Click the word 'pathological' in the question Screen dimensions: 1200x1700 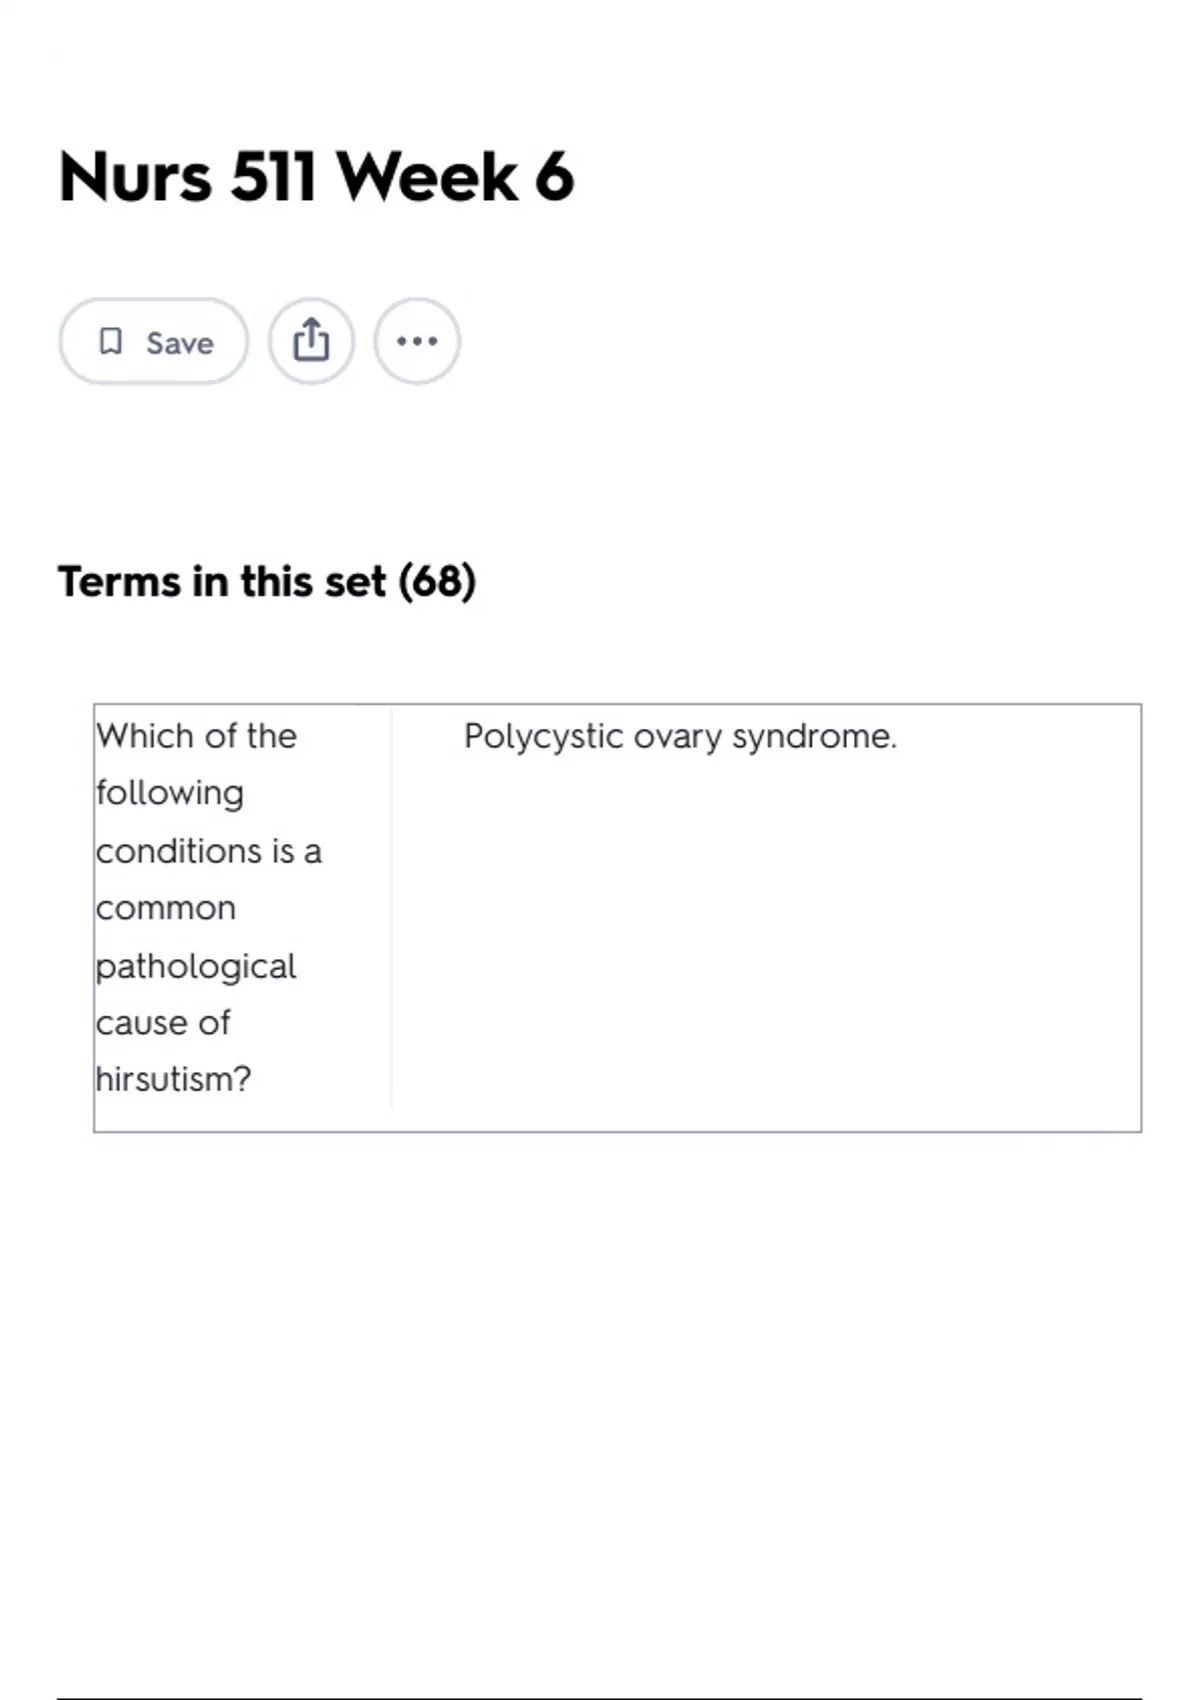pos(196,967)
